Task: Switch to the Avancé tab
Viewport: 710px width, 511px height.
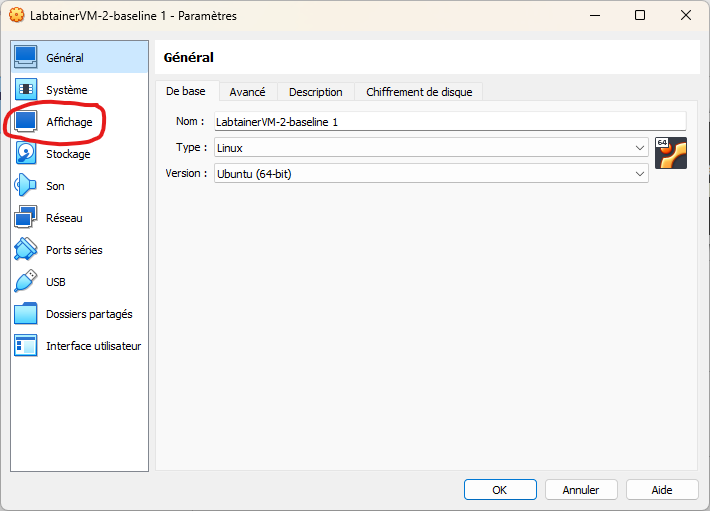Action: (x=247, y=92)
